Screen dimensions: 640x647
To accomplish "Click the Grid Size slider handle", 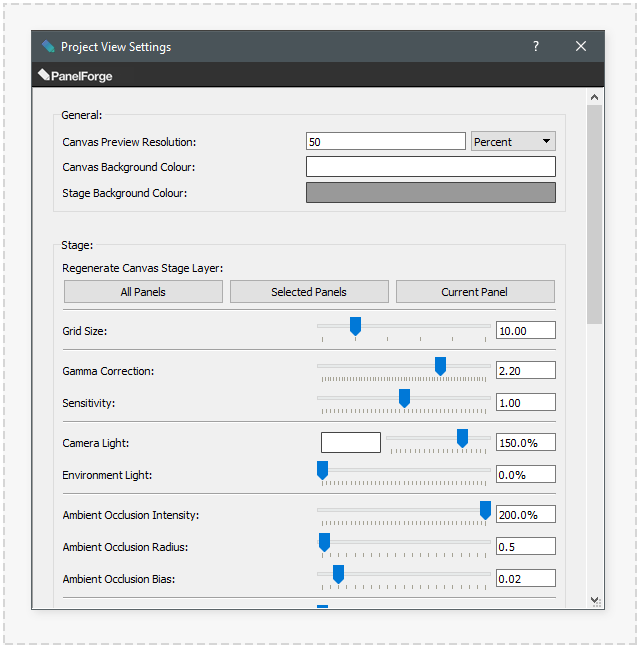I will tap(355, 326).
